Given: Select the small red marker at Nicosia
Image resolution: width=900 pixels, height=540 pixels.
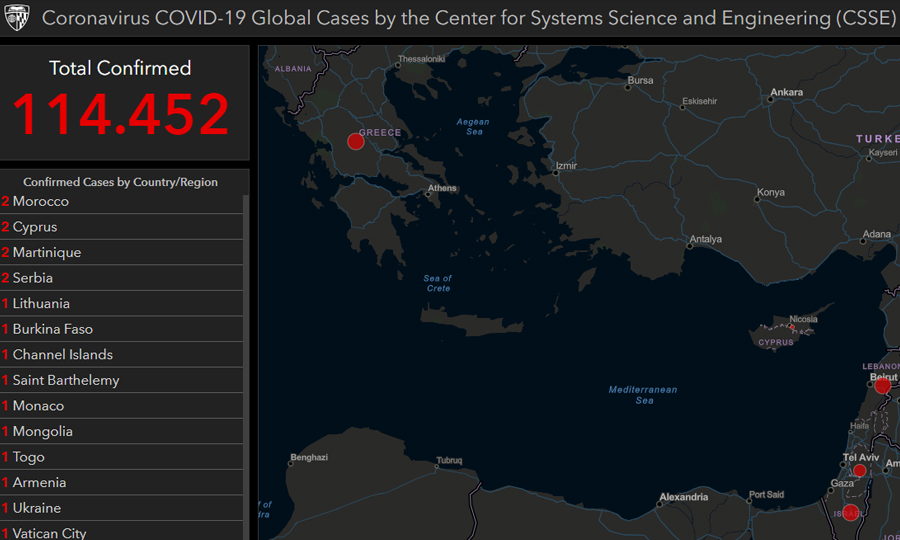Looking at the screenshot, I should [792, 327].
